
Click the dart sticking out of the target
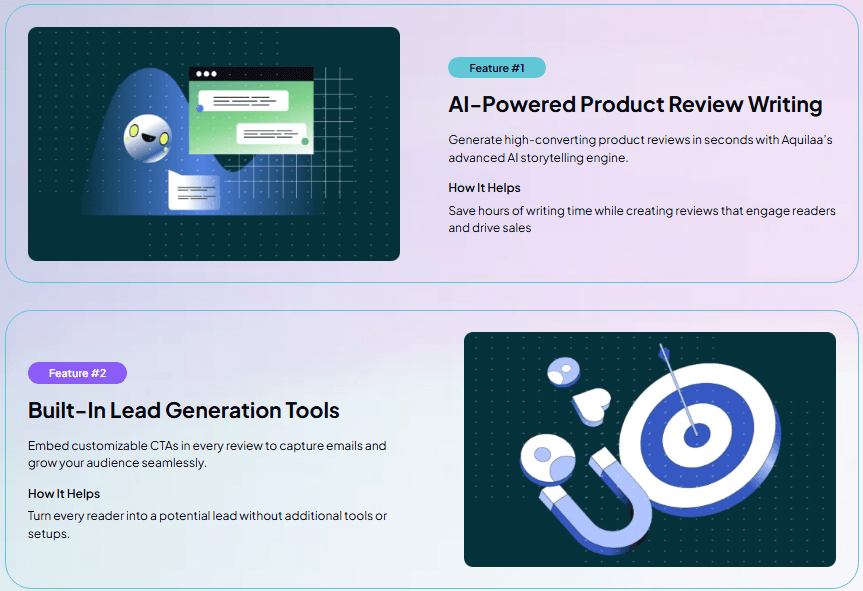click(x=678, y=387)
